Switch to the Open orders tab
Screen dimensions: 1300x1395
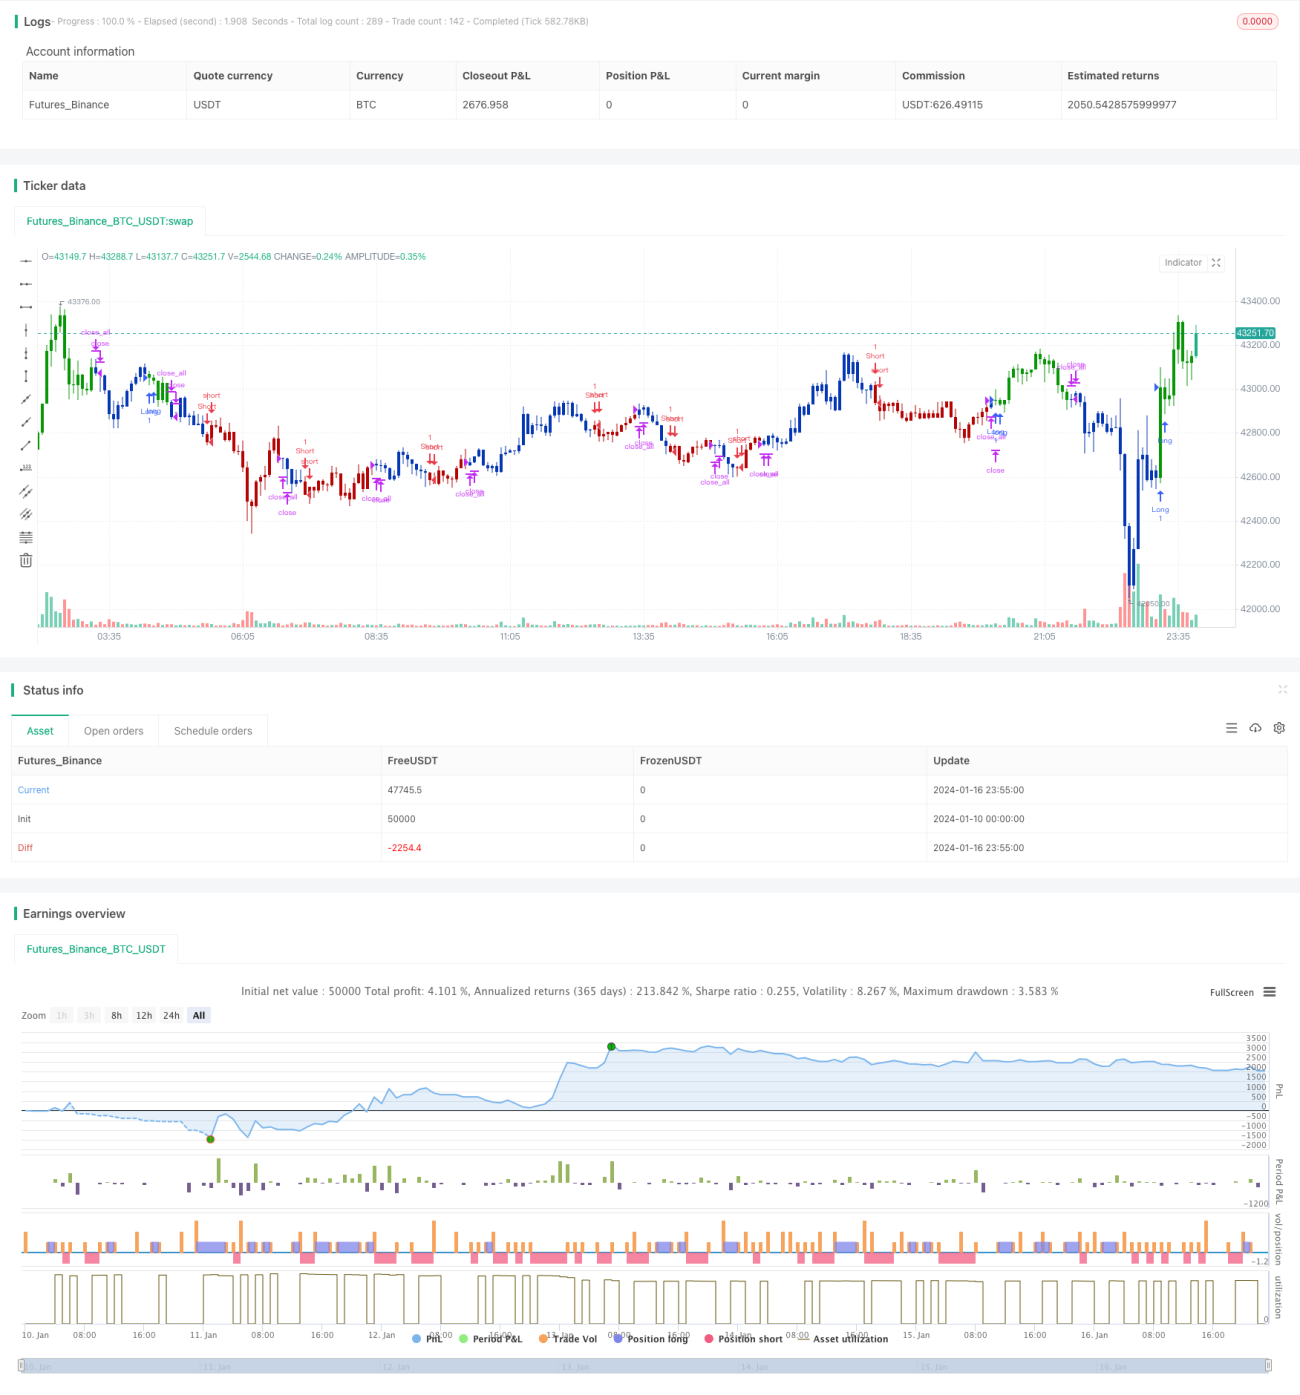pyautogui.click(x=114, y=731)
